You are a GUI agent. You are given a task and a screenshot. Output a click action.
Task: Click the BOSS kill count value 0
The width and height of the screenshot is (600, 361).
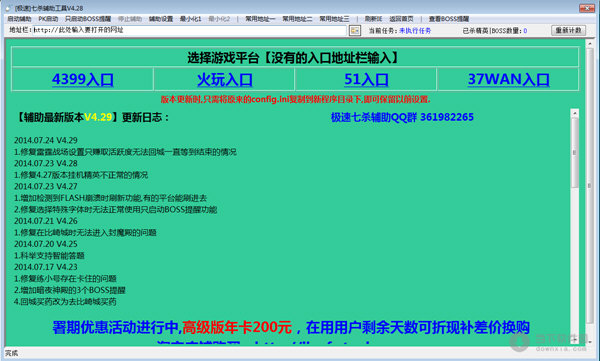pos(525,31)
